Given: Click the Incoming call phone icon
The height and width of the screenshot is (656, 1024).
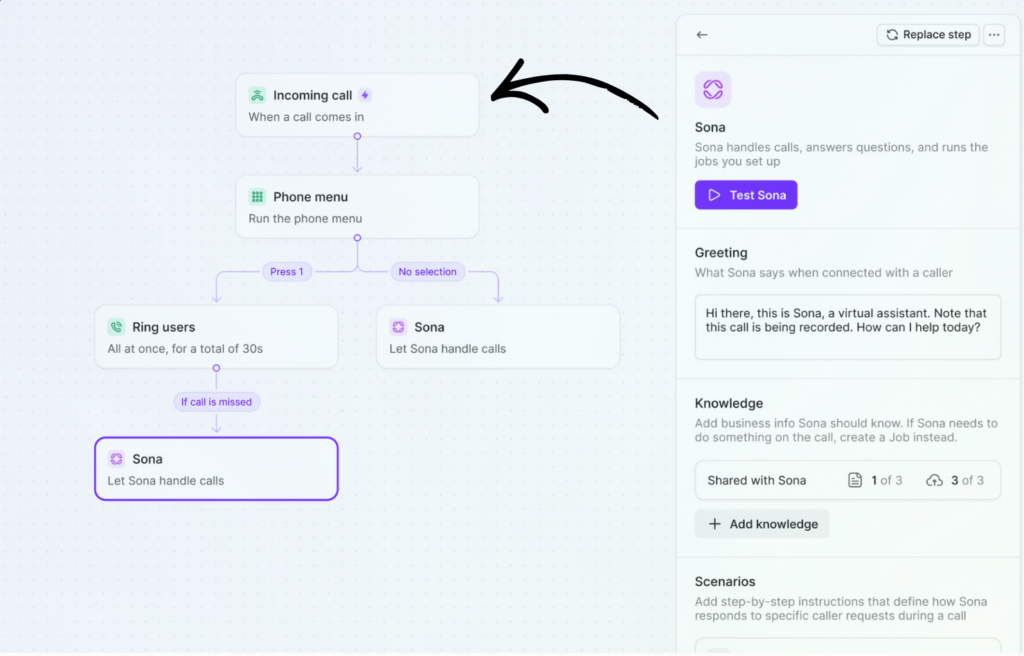Looking at the screenshot, I should click(x=258, y=95).
